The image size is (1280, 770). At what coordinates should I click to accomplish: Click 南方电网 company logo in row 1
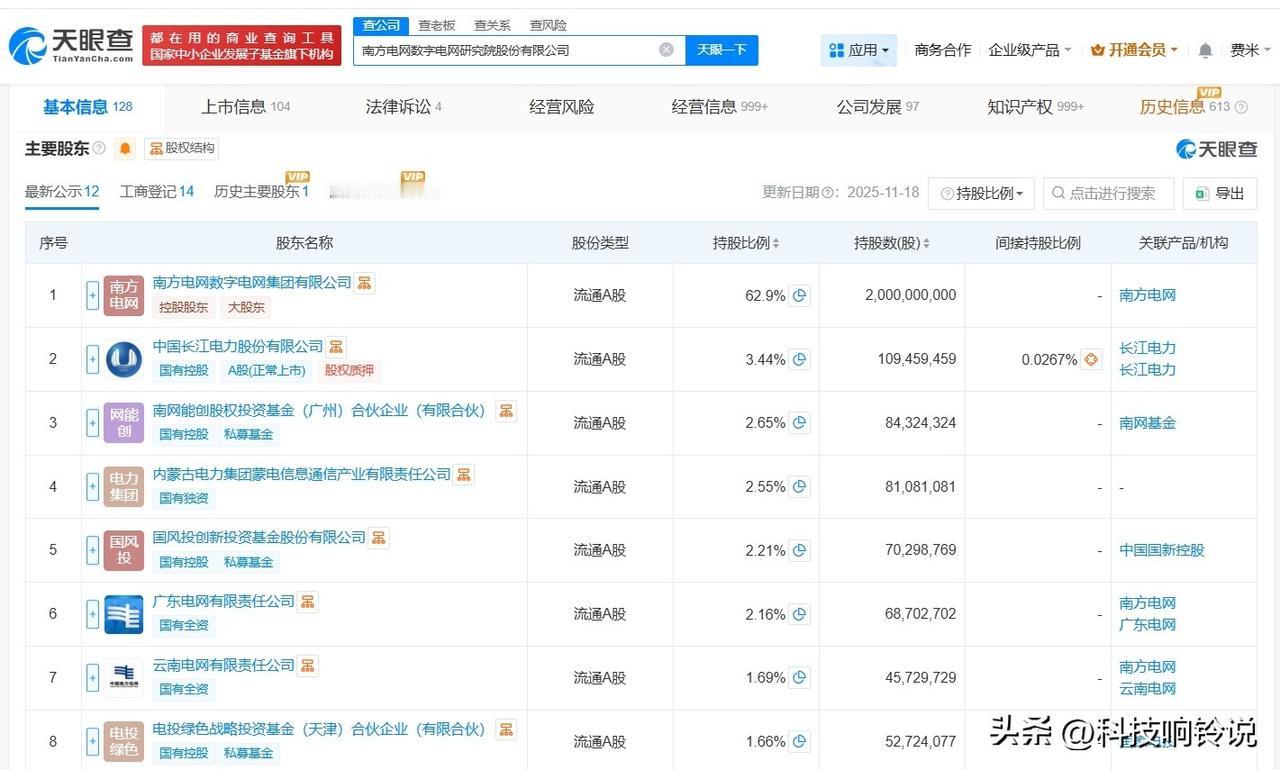coord(124,296)
